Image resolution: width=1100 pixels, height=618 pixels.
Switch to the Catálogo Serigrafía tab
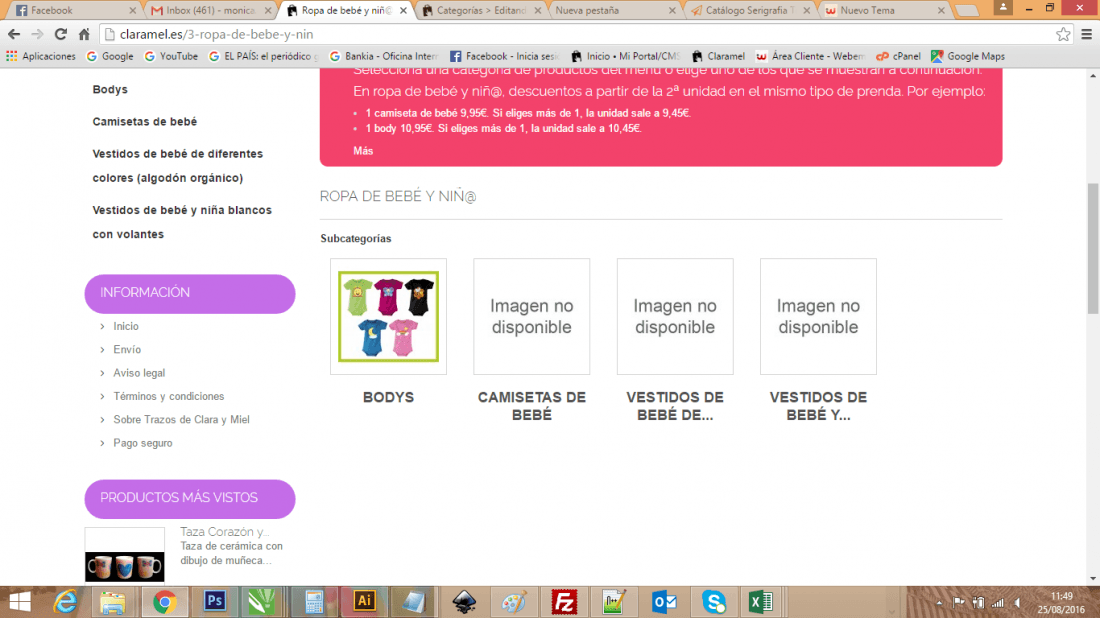tap(747, 11)
